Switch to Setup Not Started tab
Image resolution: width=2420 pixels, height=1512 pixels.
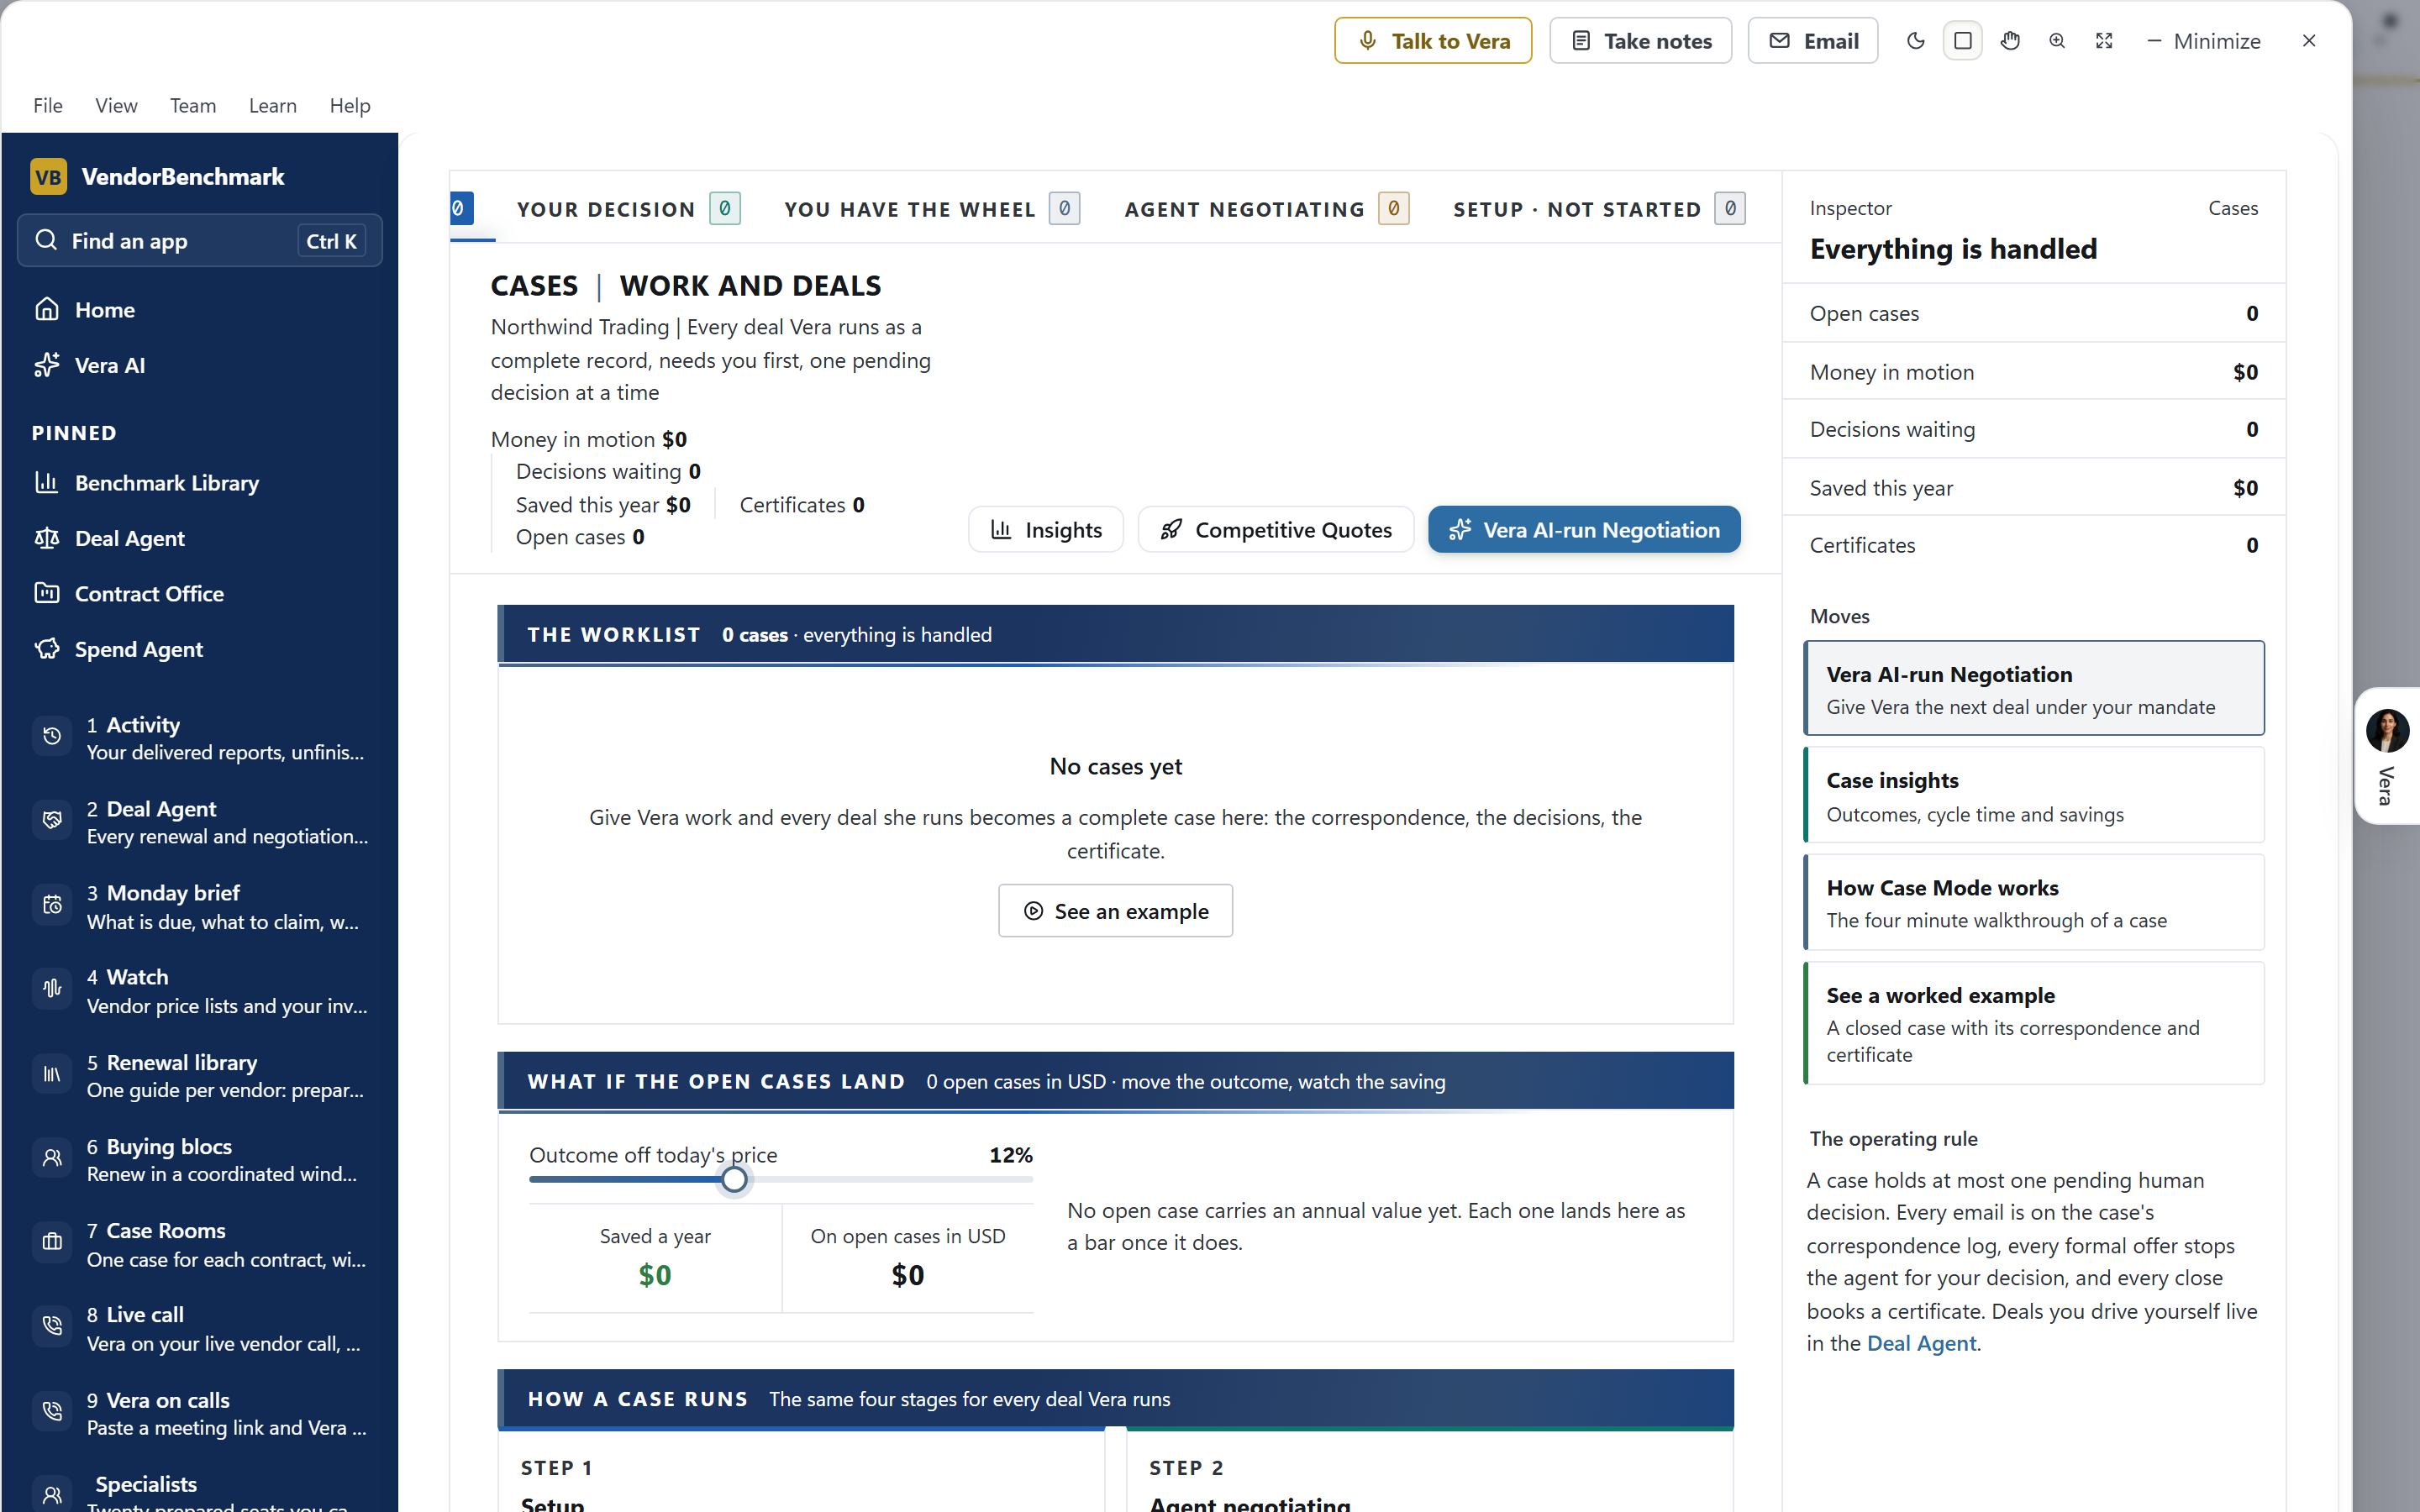[x=1598, y=209]
